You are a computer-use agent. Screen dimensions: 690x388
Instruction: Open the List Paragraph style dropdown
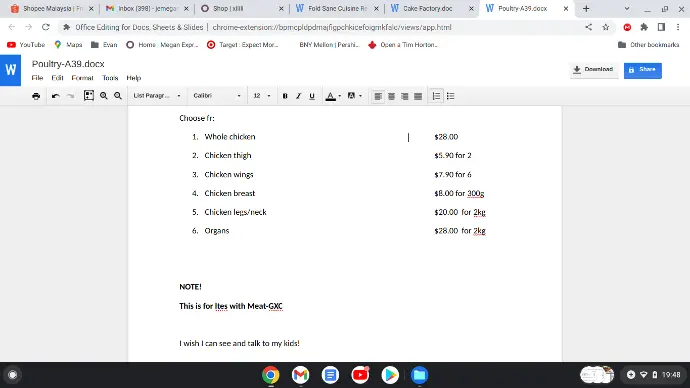[x=157, y=95]
